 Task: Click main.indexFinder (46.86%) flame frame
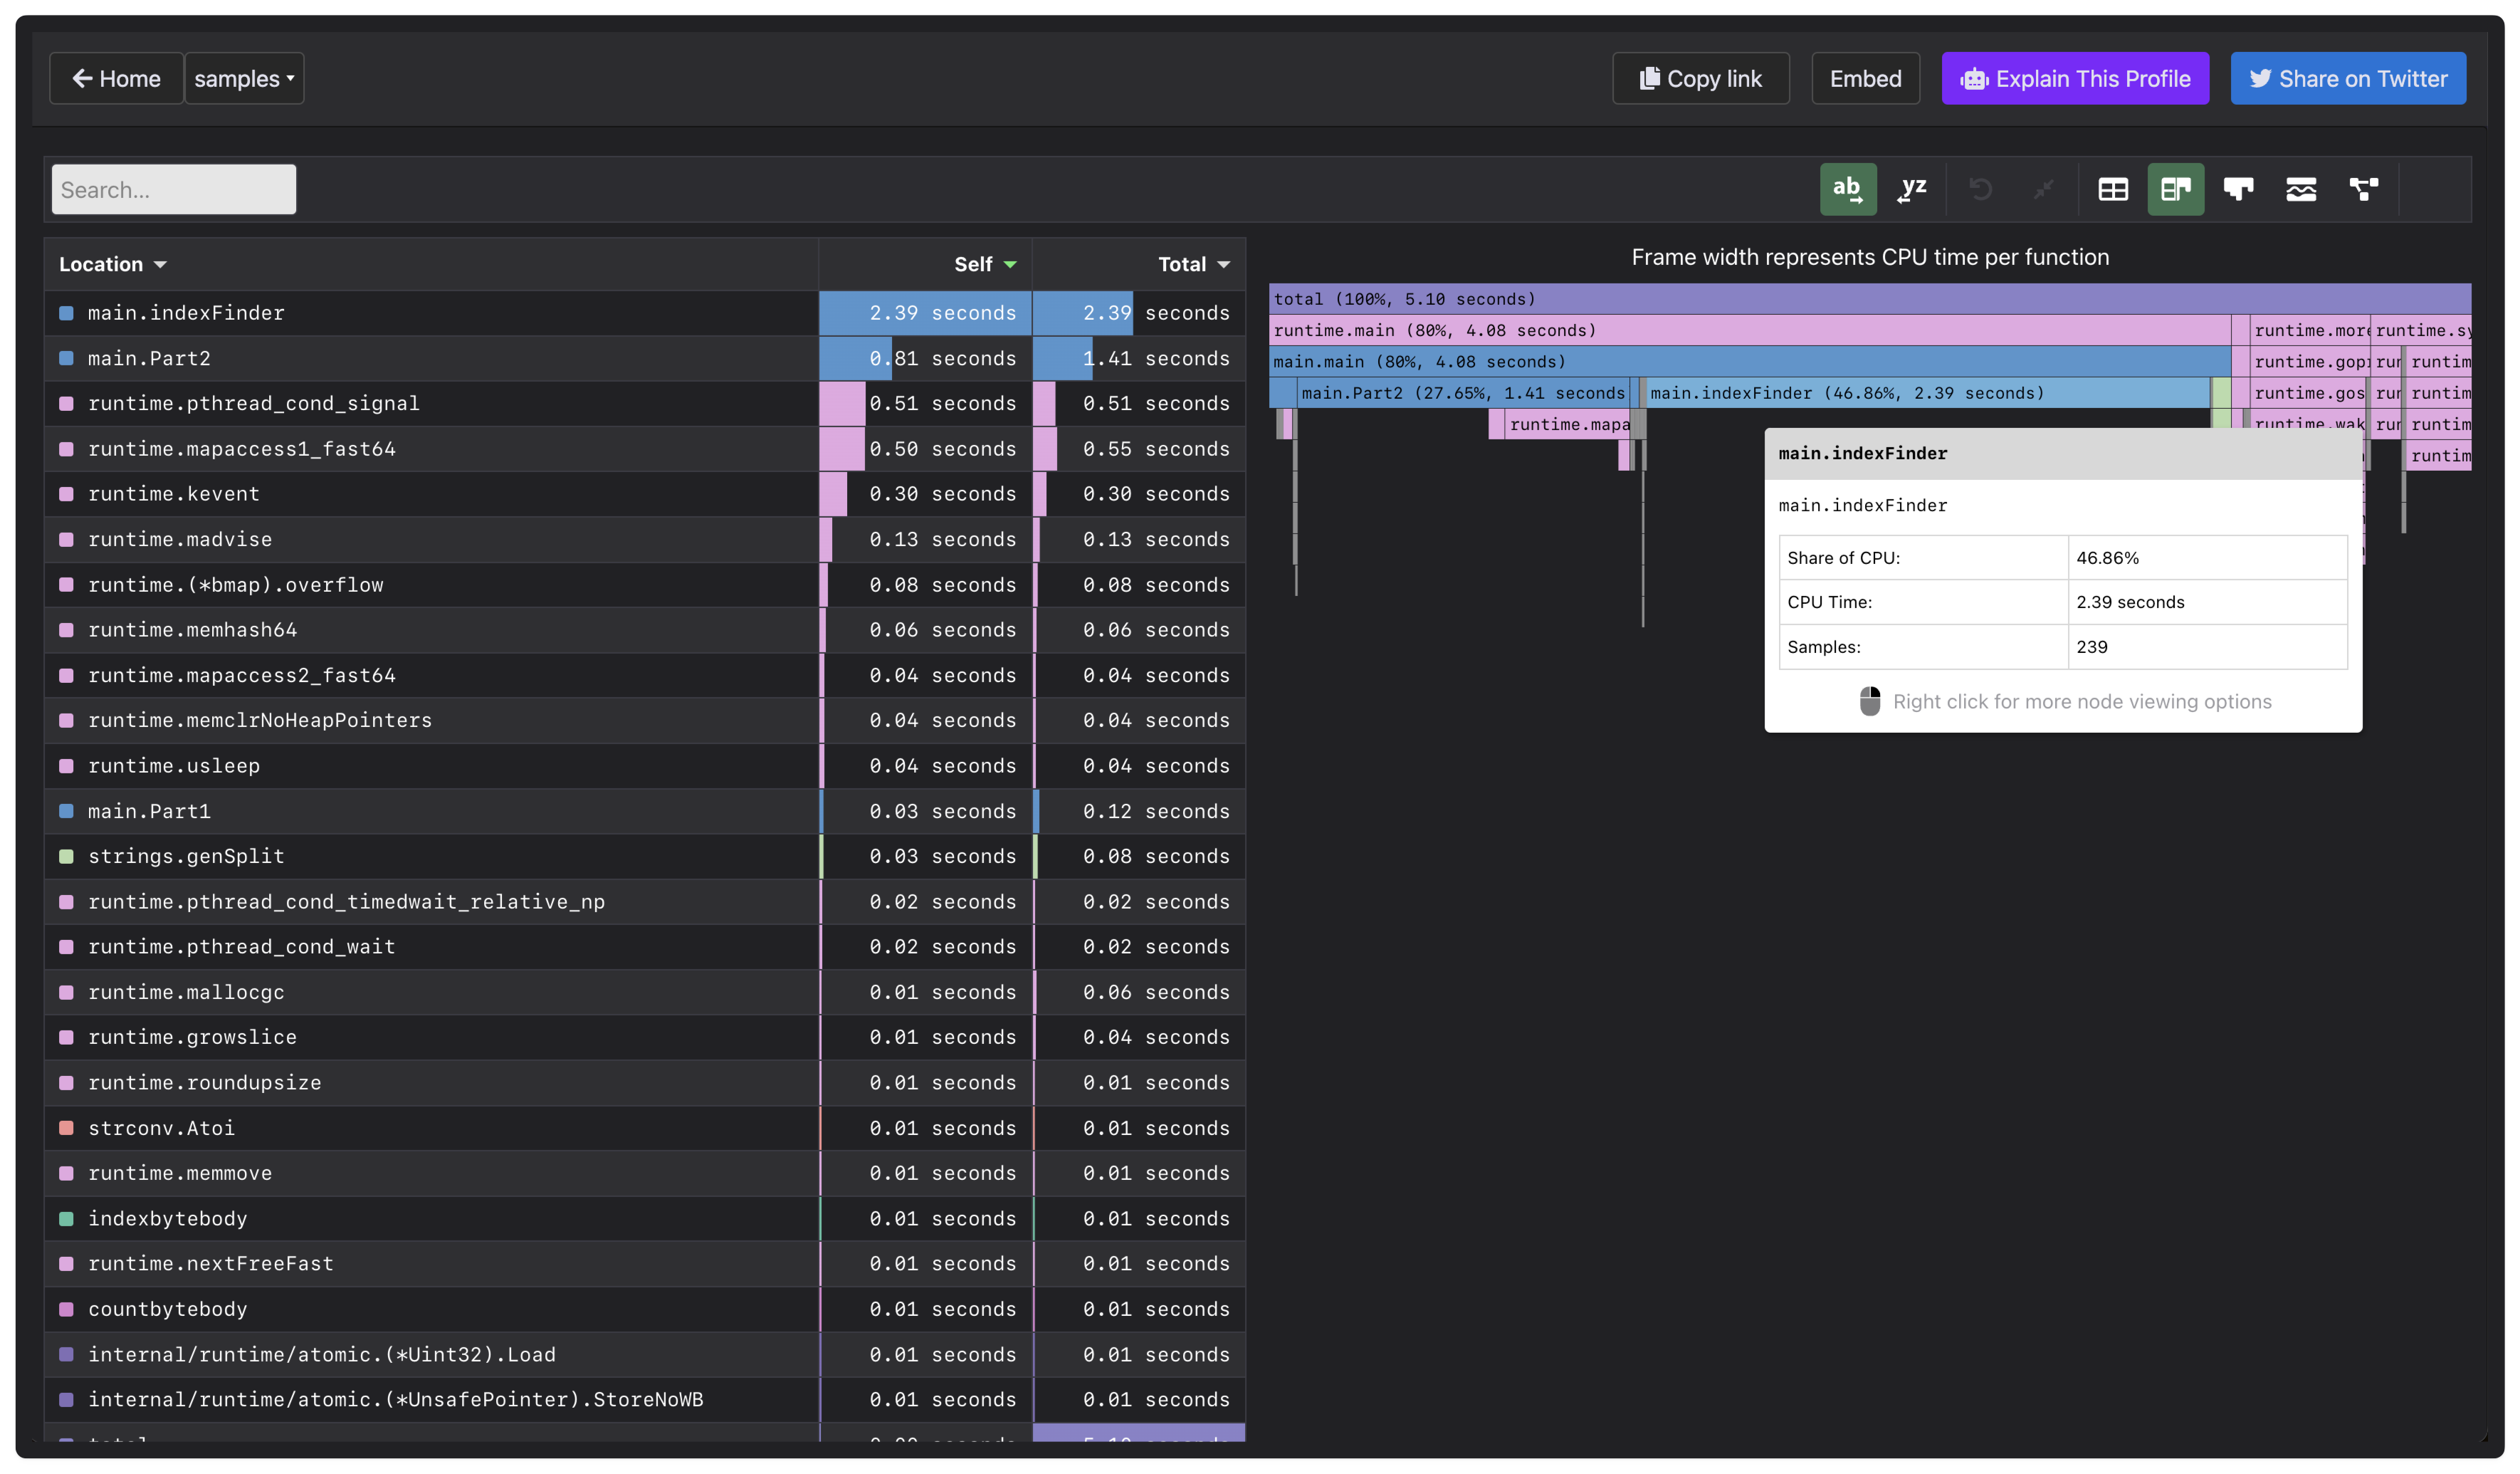(1928, 393)
